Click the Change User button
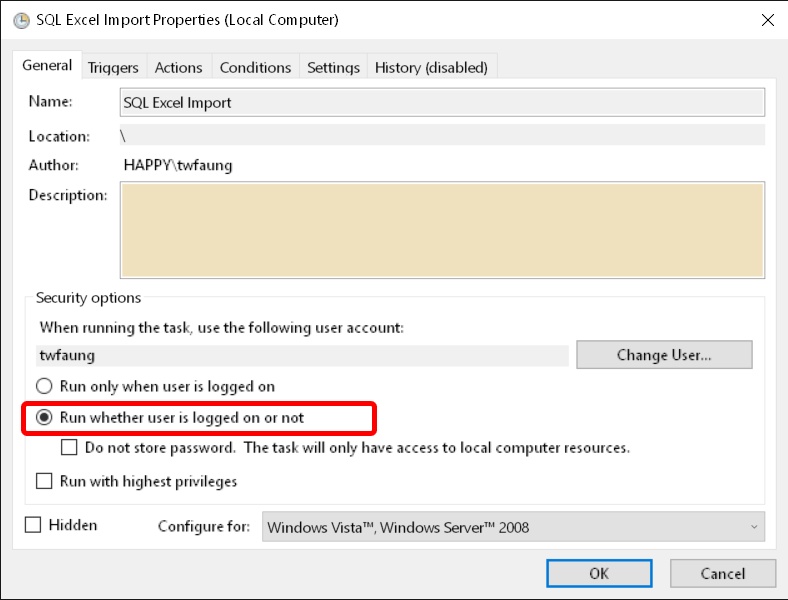The height and width of the screenshot is (600, 788). tap(664, 355)
